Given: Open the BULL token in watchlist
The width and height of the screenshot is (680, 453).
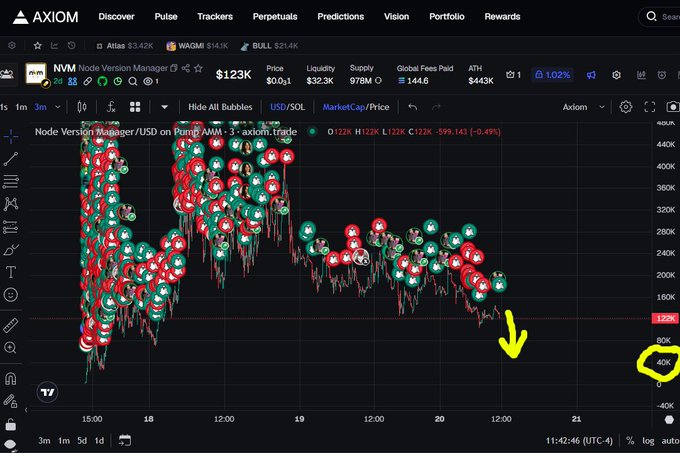Looking at the screenshot, I should 269,46.
